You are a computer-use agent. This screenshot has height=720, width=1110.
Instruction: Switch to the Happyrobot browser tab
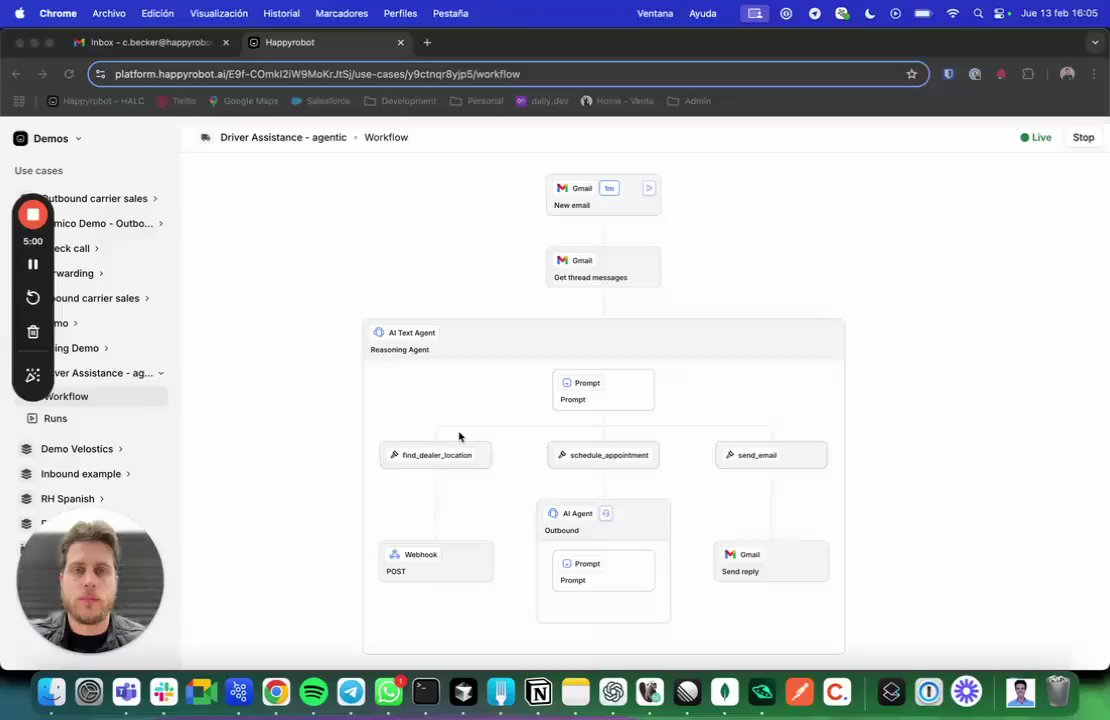(326, 42)
